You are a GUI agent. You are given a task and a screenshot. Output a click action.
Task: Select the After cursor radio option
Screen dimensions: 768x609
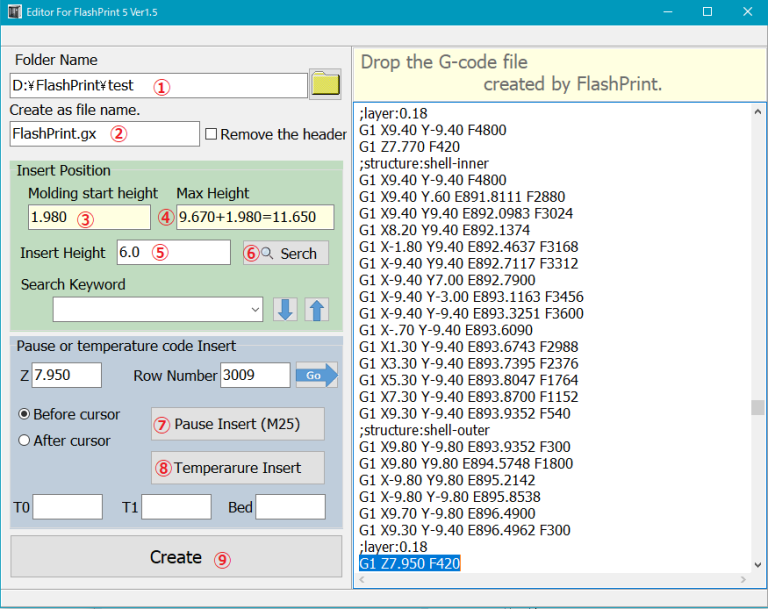coord(24,440)
